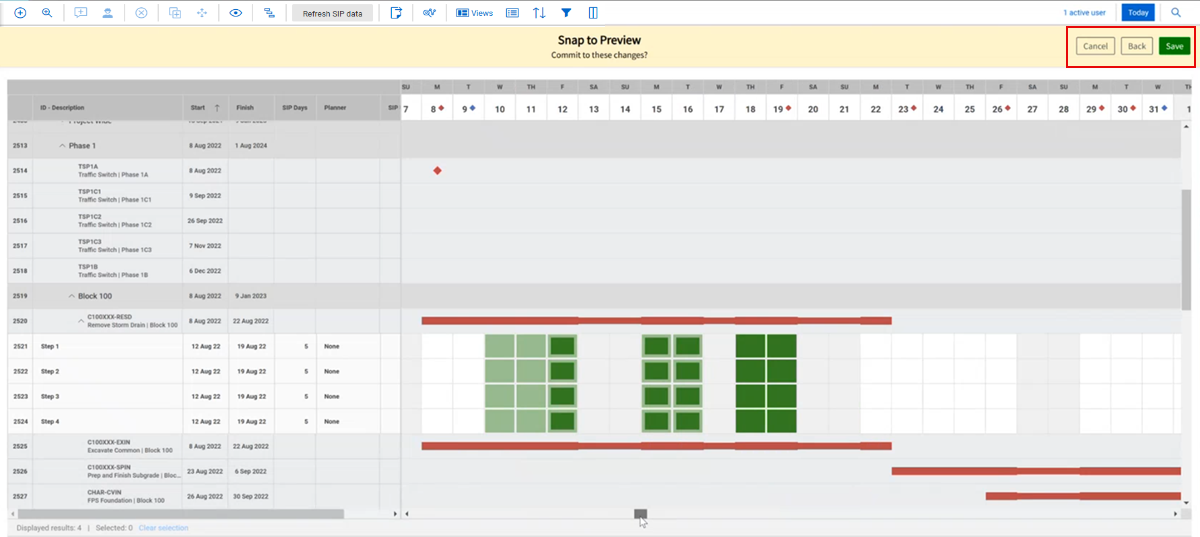Click the Clear selection link
Screen dimensions: 1200x537
point(163,528)
